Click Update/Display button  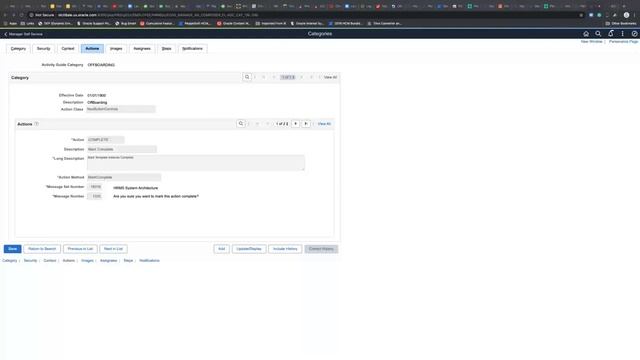point(249,249)
